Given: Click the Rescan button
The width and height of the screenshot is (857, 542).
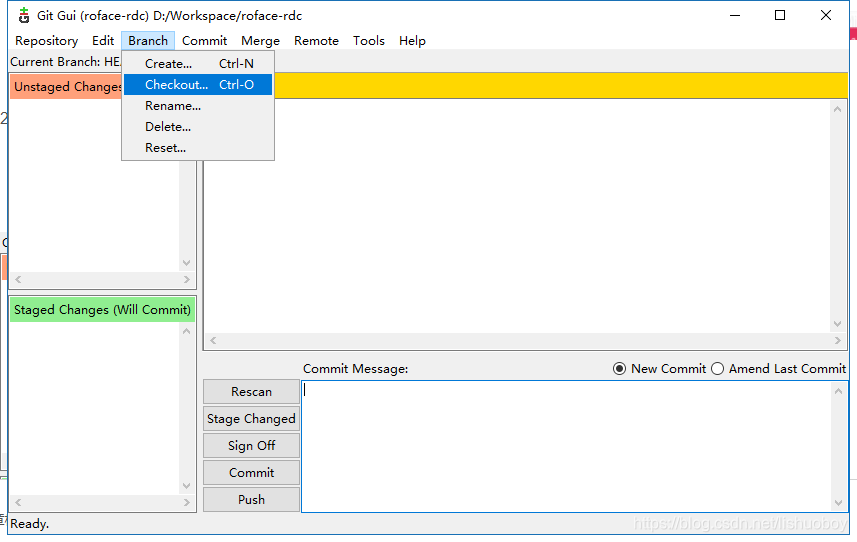Looking at the screenshot, I should 251,392.
